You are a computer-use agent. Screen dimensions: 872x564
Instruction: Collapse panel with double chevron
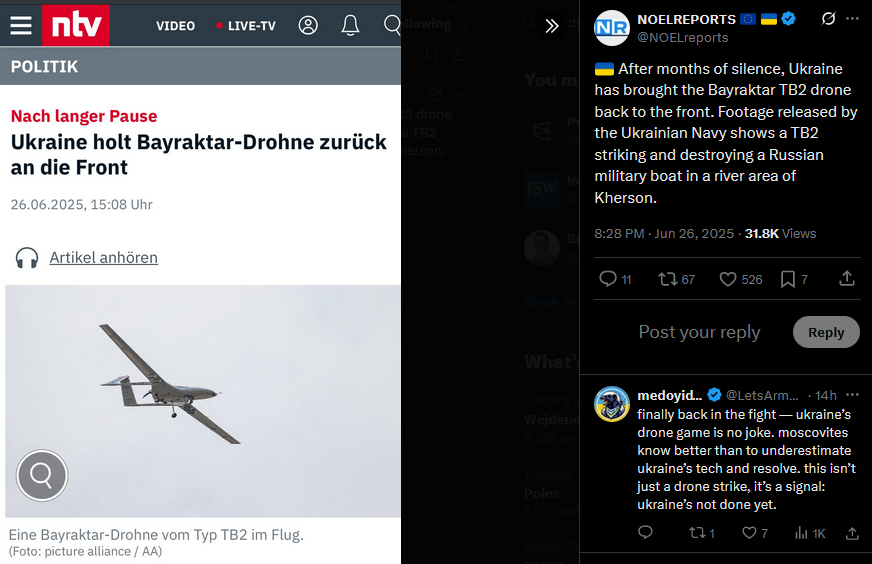pos(551,26)
